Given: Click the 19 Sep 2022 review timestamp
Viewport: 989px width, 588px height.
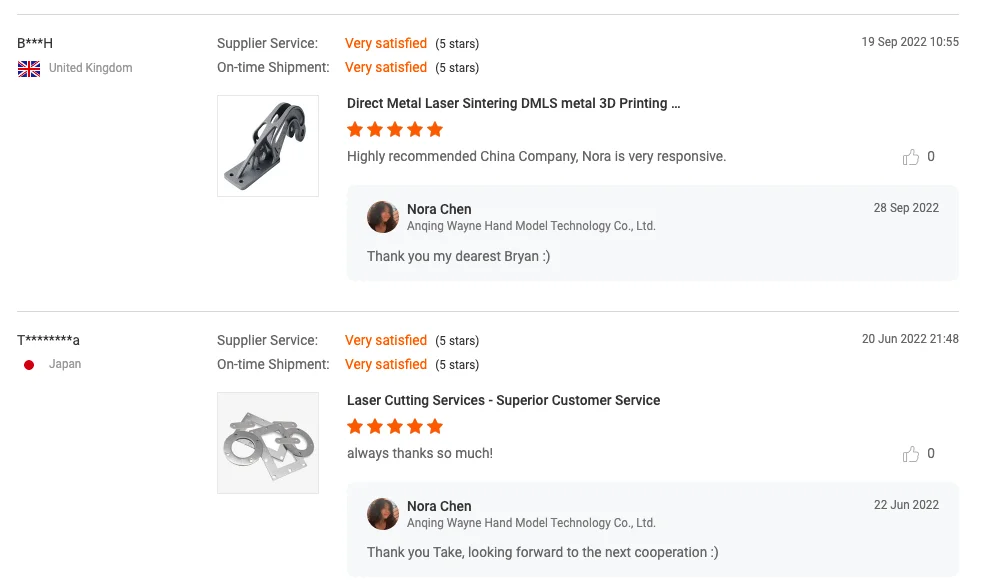Looking at the screenshot, I should point(910,42).
